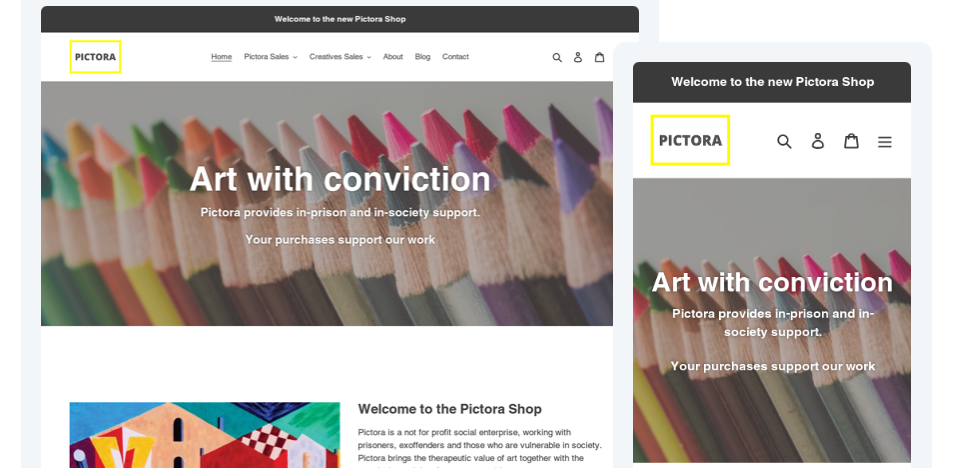
Task: Click the mobile welcome announcement banner
Action: [772, 82]
